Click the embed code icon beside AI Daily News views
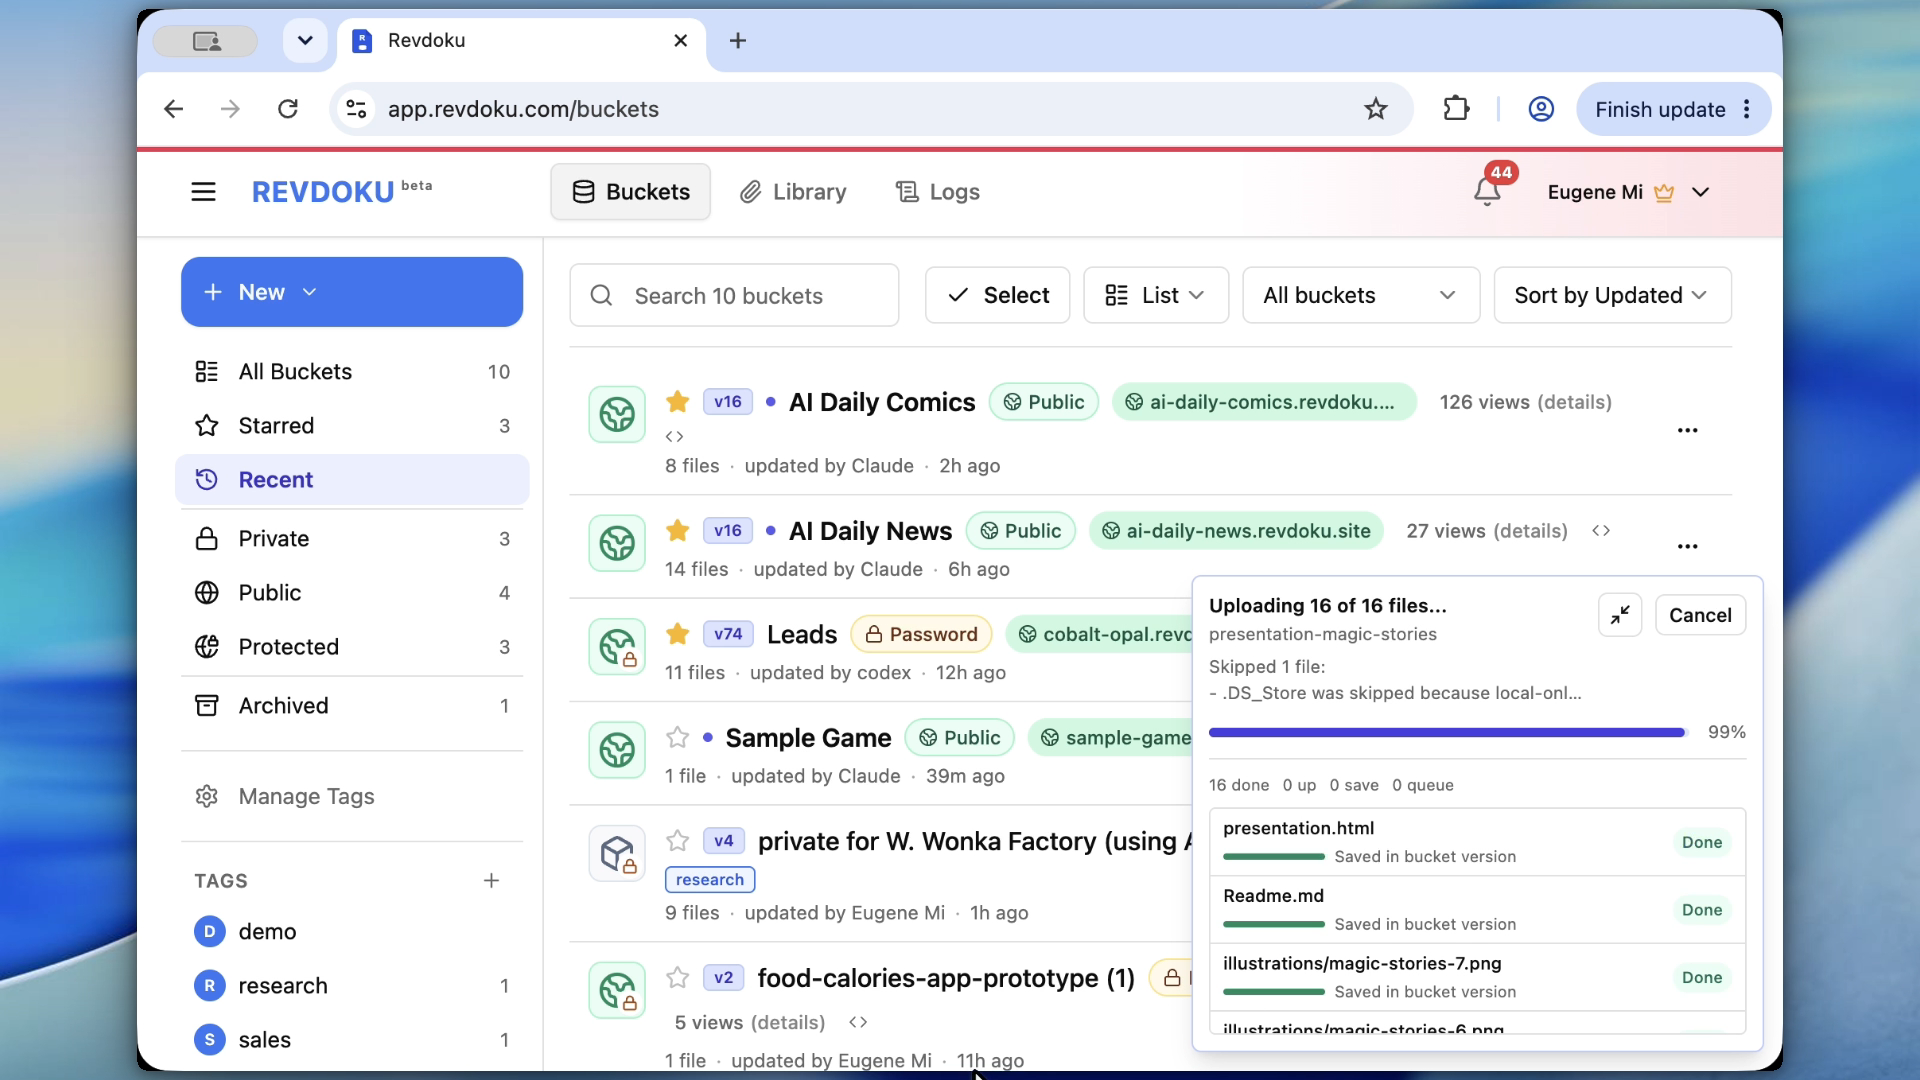This screenshot has width=1920, height=1080. pos(1601,531)
